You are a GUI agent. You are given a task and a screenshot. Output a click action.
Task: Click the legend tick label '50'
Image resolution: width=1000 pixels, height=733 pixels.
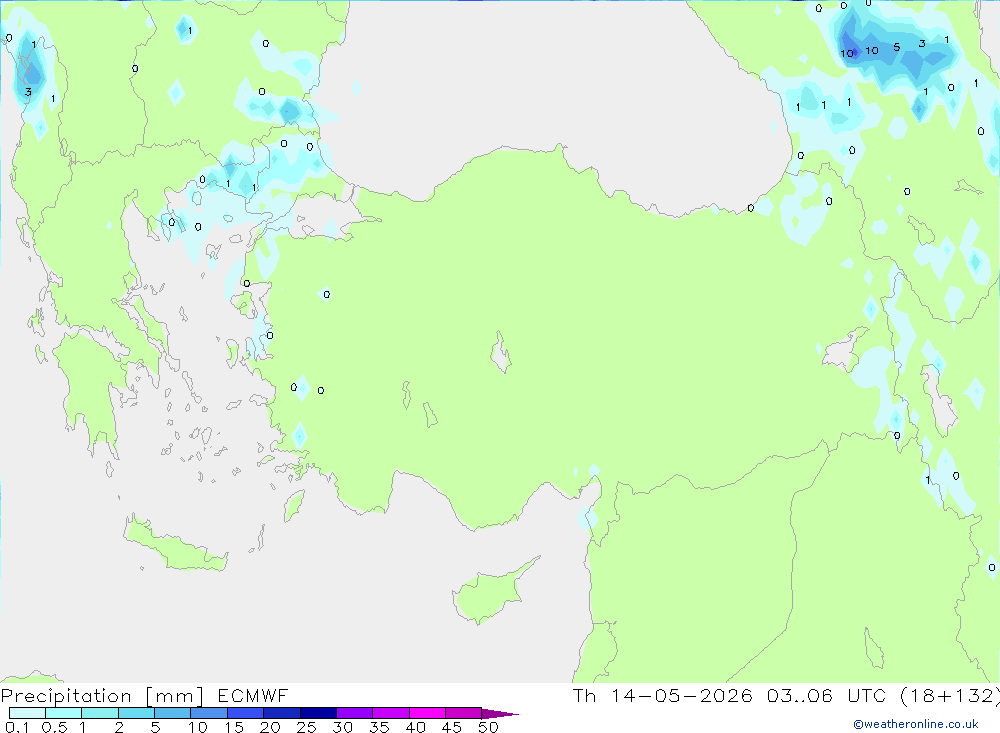(488, 727)
